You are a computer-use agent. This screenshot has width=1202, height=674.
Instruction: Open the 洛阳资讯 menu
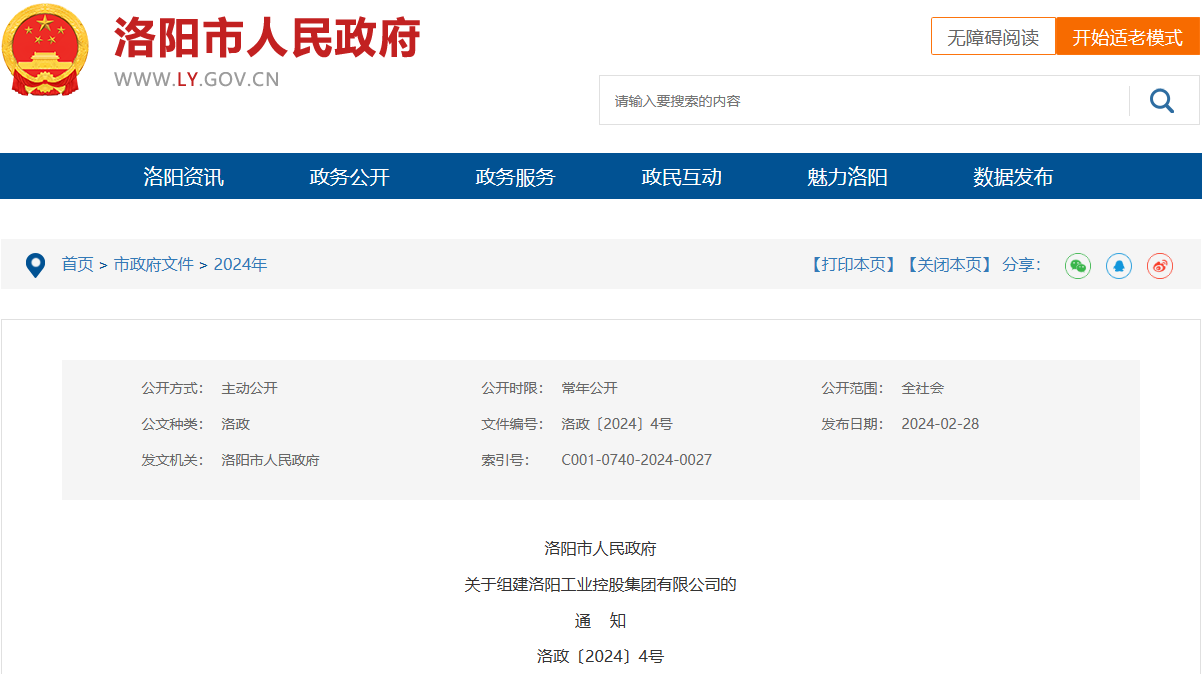click(x=184, y=177)
